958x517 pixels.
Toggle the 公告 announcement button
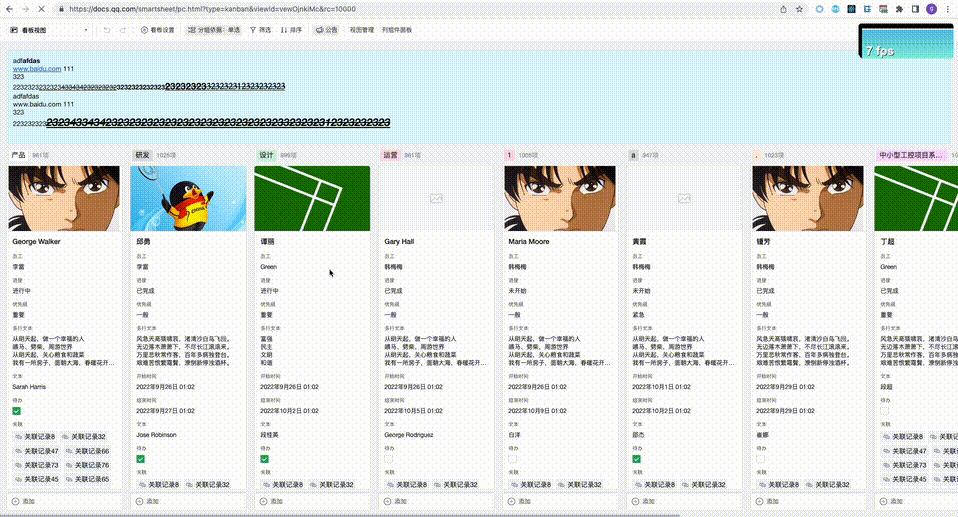[x=326, y=30]
